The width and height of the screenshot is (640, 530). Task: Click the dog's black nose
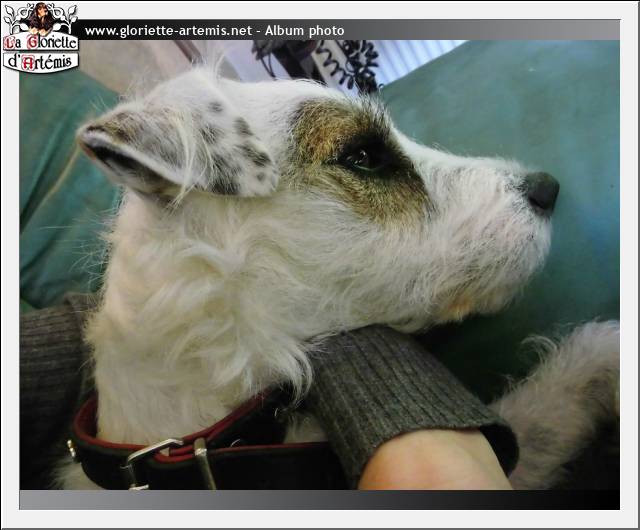pyautogui.click(x=541, y=190)
